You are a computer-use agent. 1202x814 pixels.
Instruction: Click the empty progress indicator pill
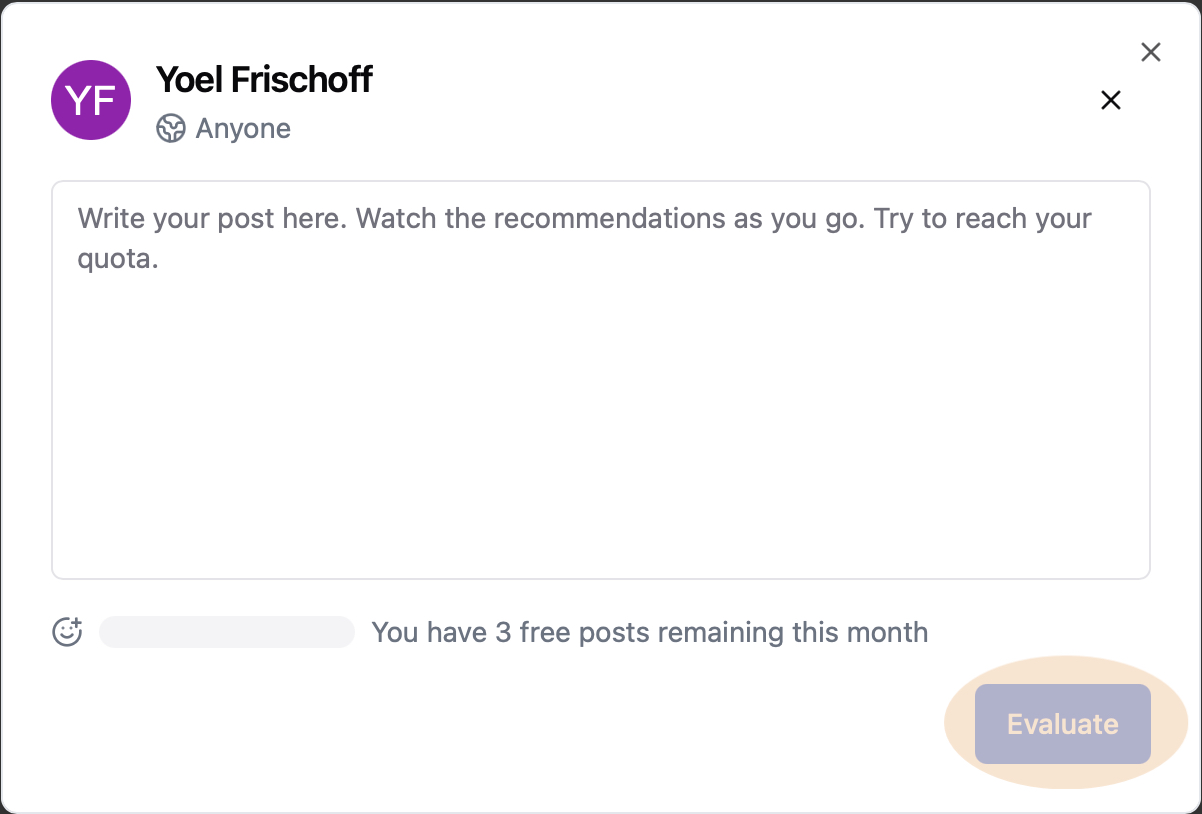pyautogui.click(x=226, y=632)
